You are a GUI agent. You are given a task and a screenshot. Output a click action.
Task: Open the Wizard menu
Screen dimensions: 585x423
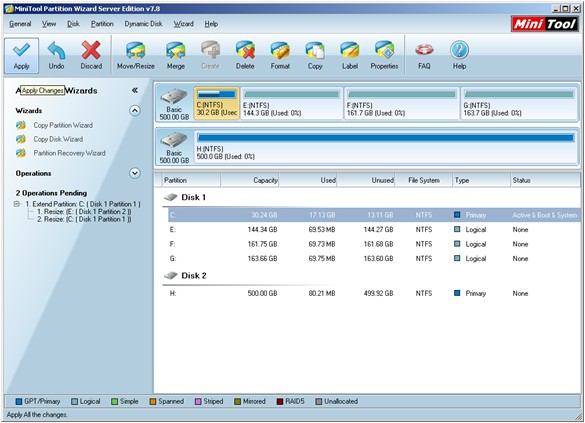click(x=184, y=24)
